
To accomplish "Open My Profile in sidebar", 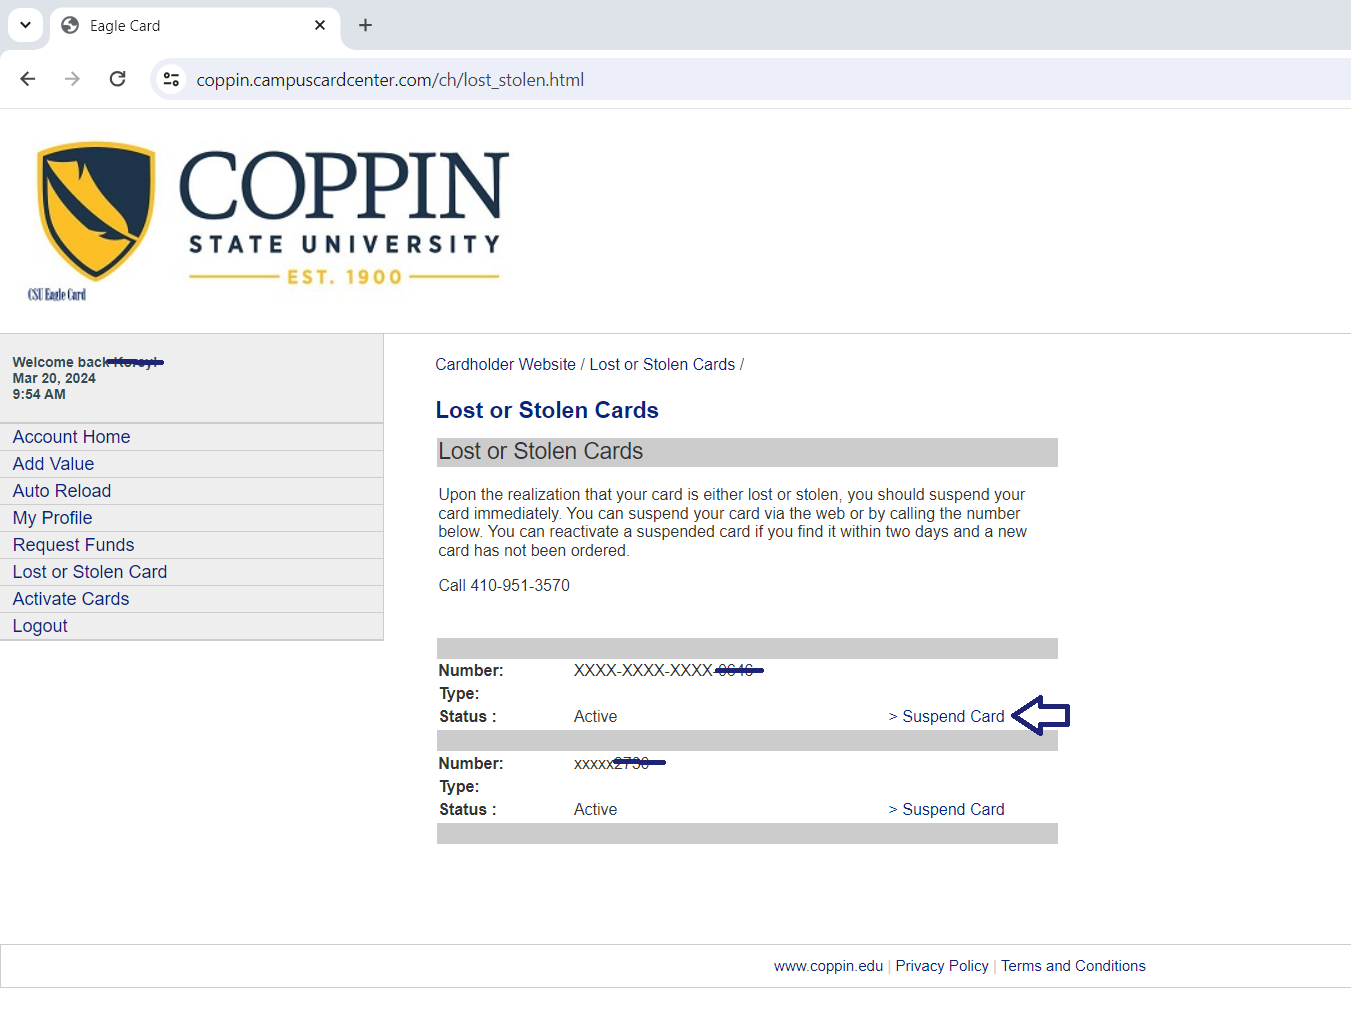I will click(x=52, y=518).
